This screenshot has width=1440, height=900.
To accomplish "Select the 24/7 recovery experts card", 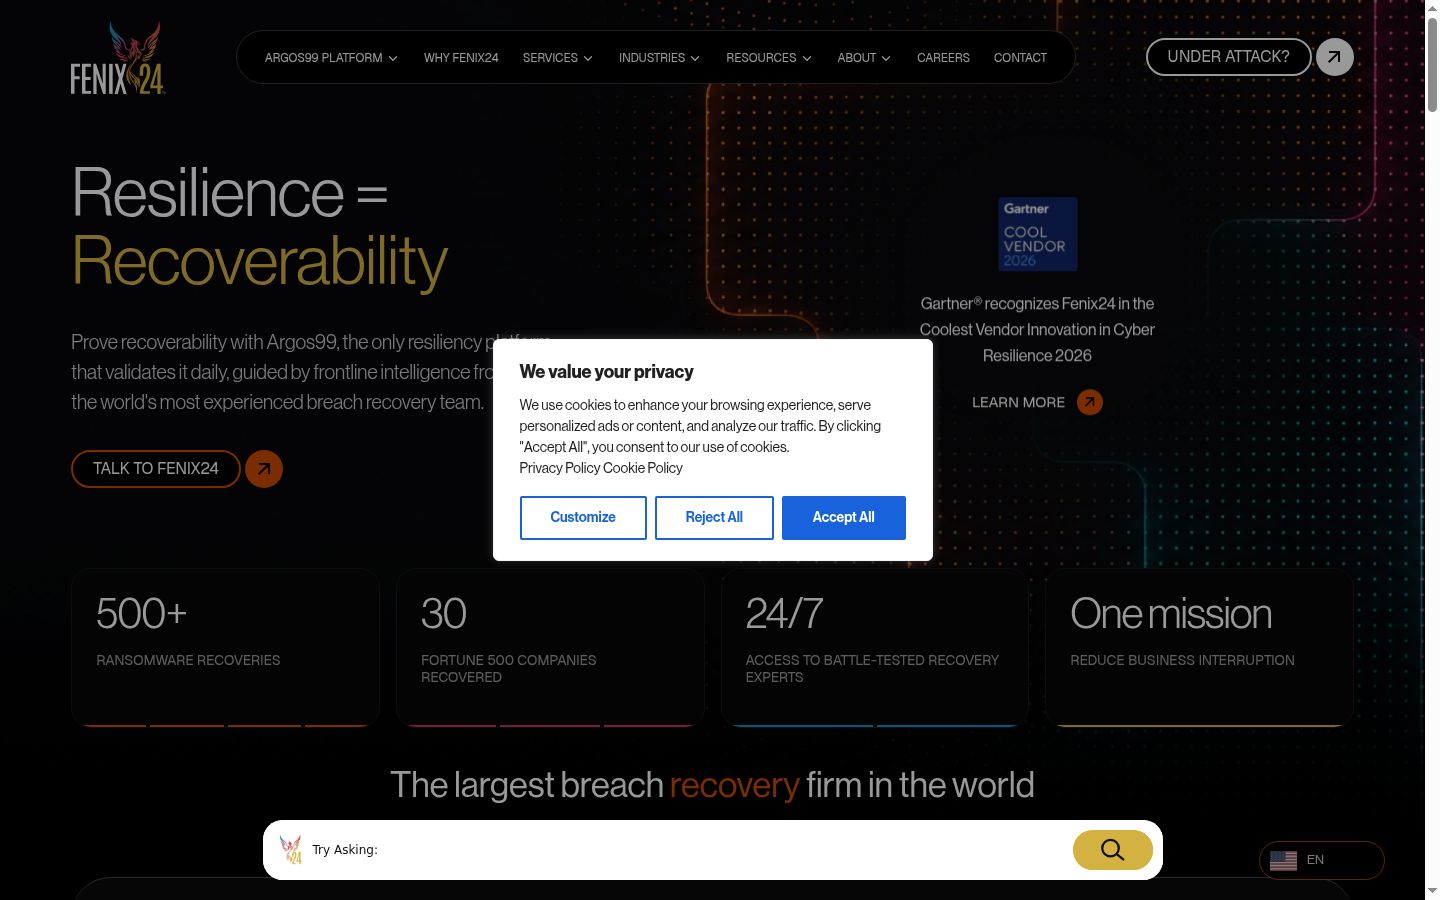I will [x=875, y=648].
